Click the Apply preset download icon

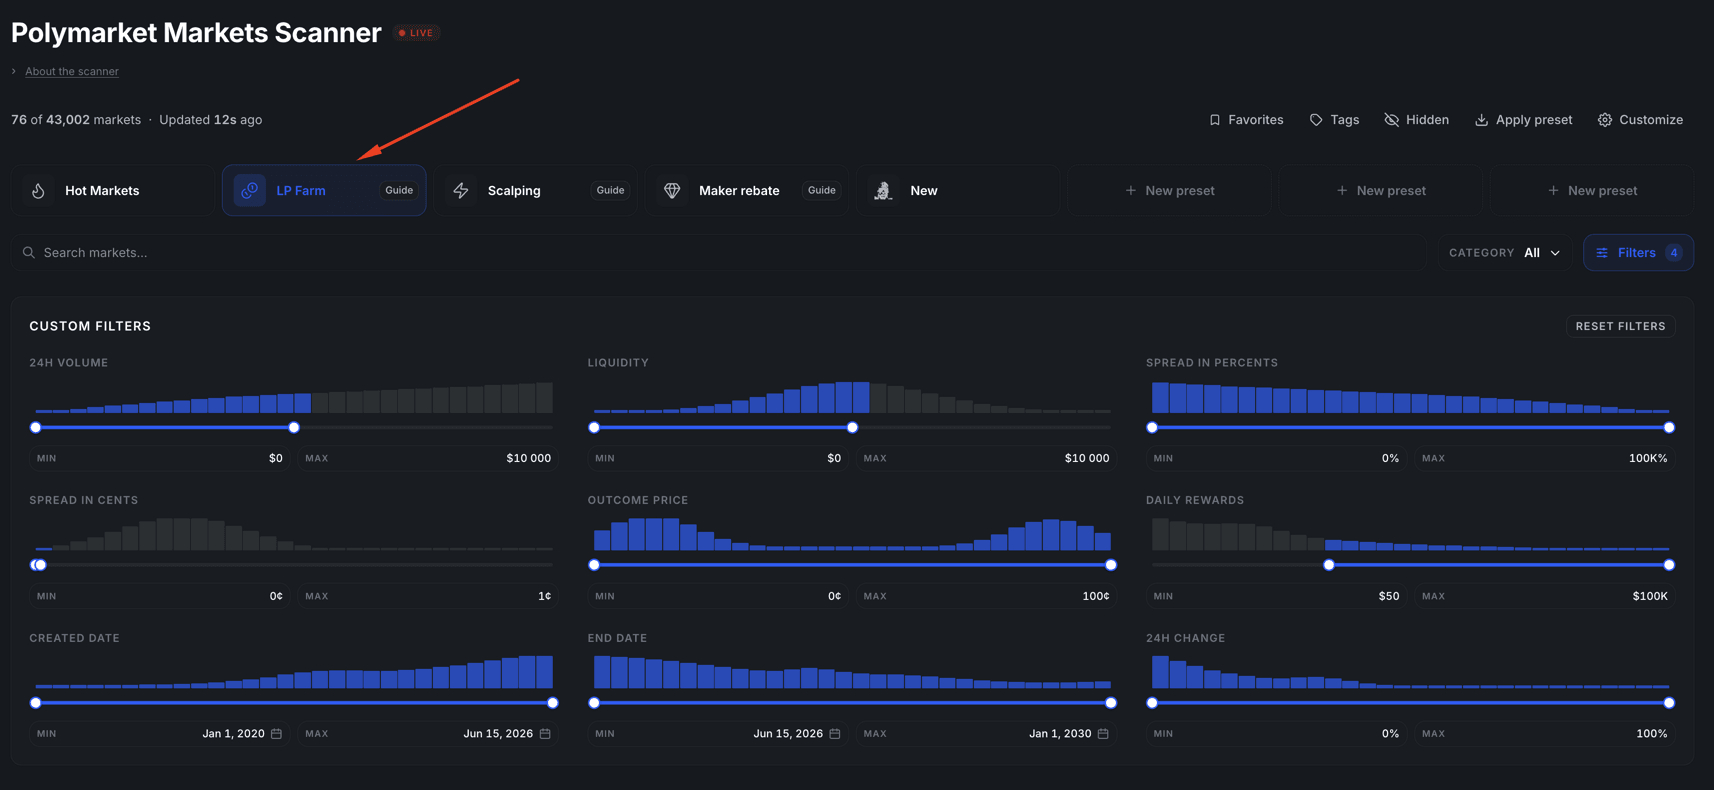click(x=1481, y=120)
